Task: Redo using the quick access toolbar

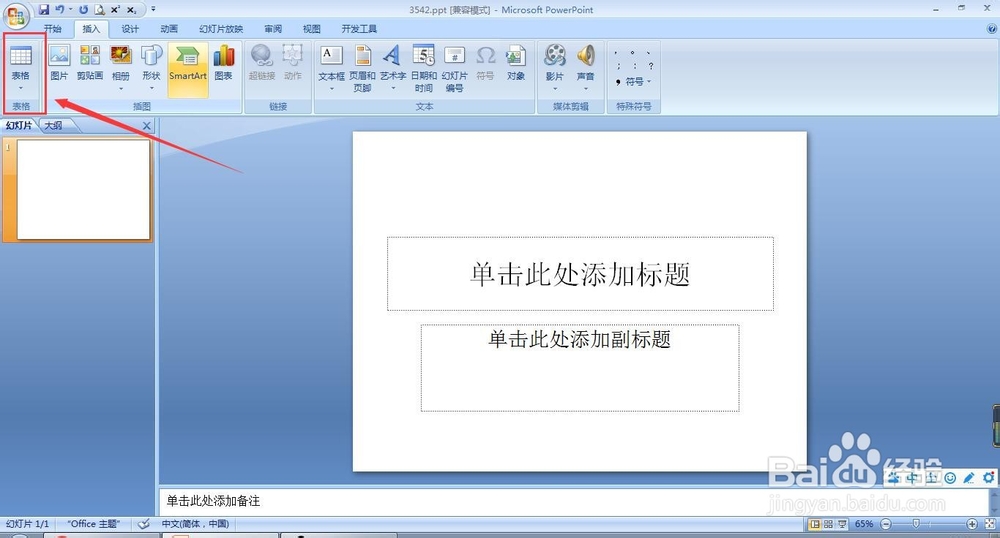Action: click(x=84, y=10)
